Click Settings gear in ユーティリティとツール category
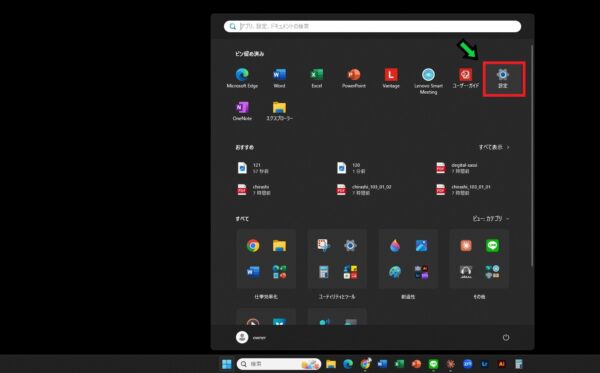Viewport: 600px width, 373px height. [350, 245]
